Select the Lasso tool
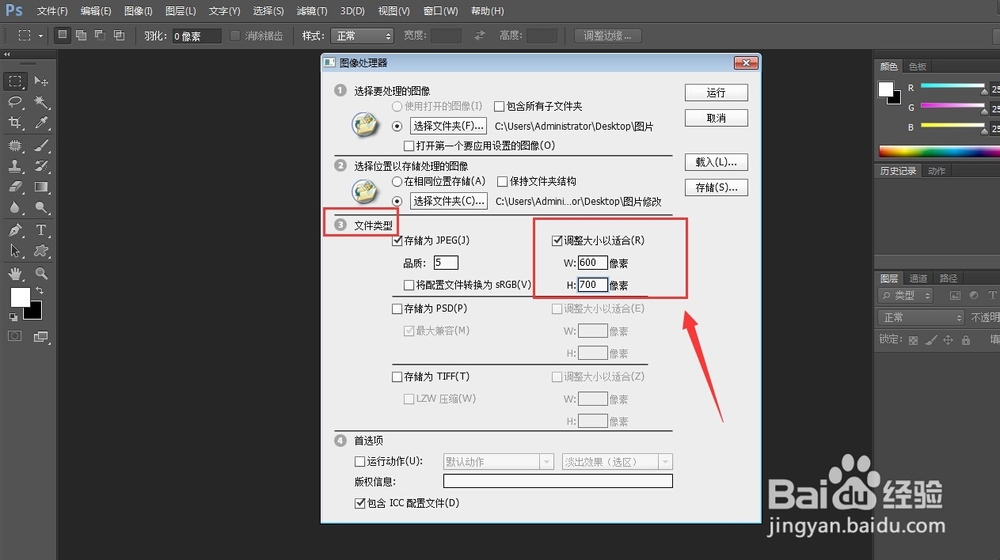 pos(15,102)
